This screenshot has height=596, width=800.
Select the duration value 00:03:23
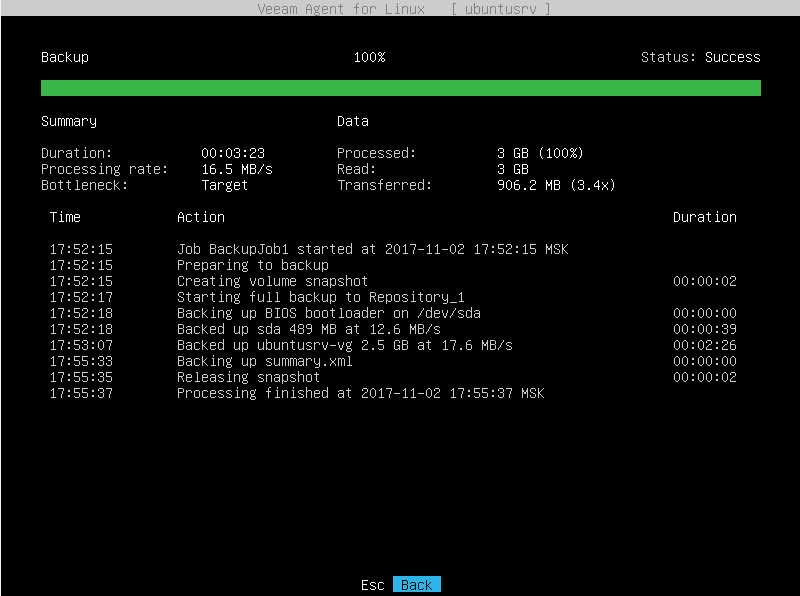233,153
